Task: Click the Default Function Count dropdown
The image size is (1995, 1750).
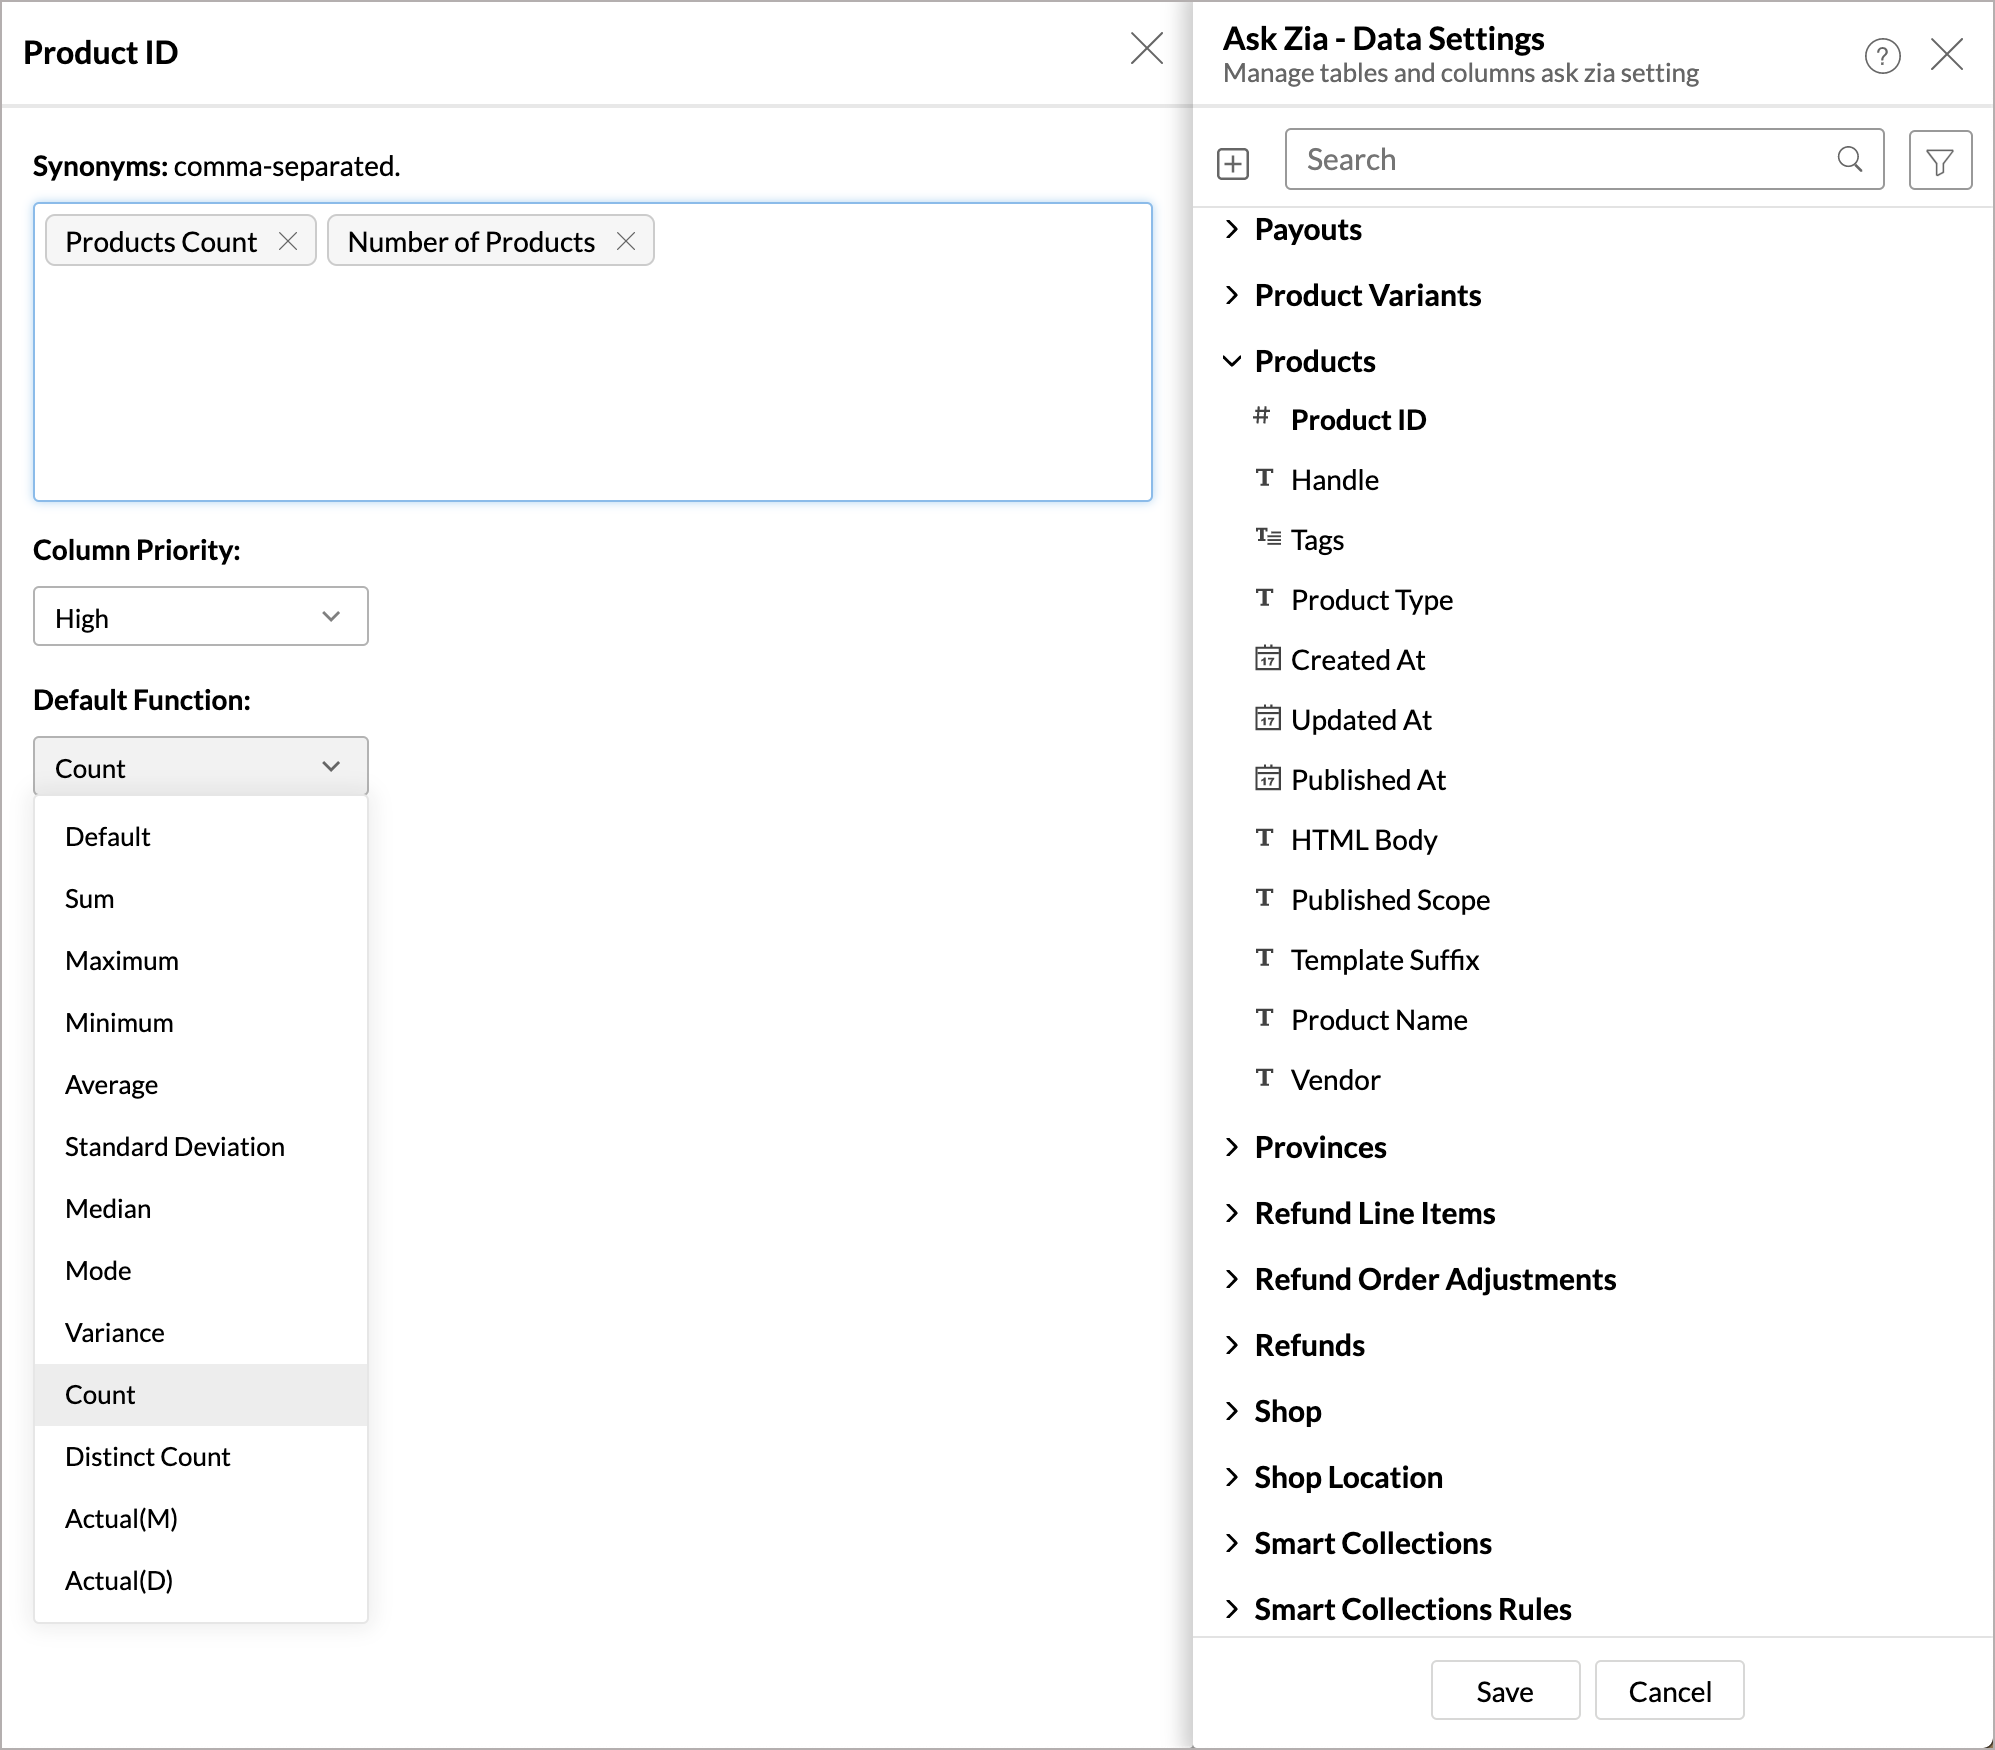Action: tap(200, 767)
